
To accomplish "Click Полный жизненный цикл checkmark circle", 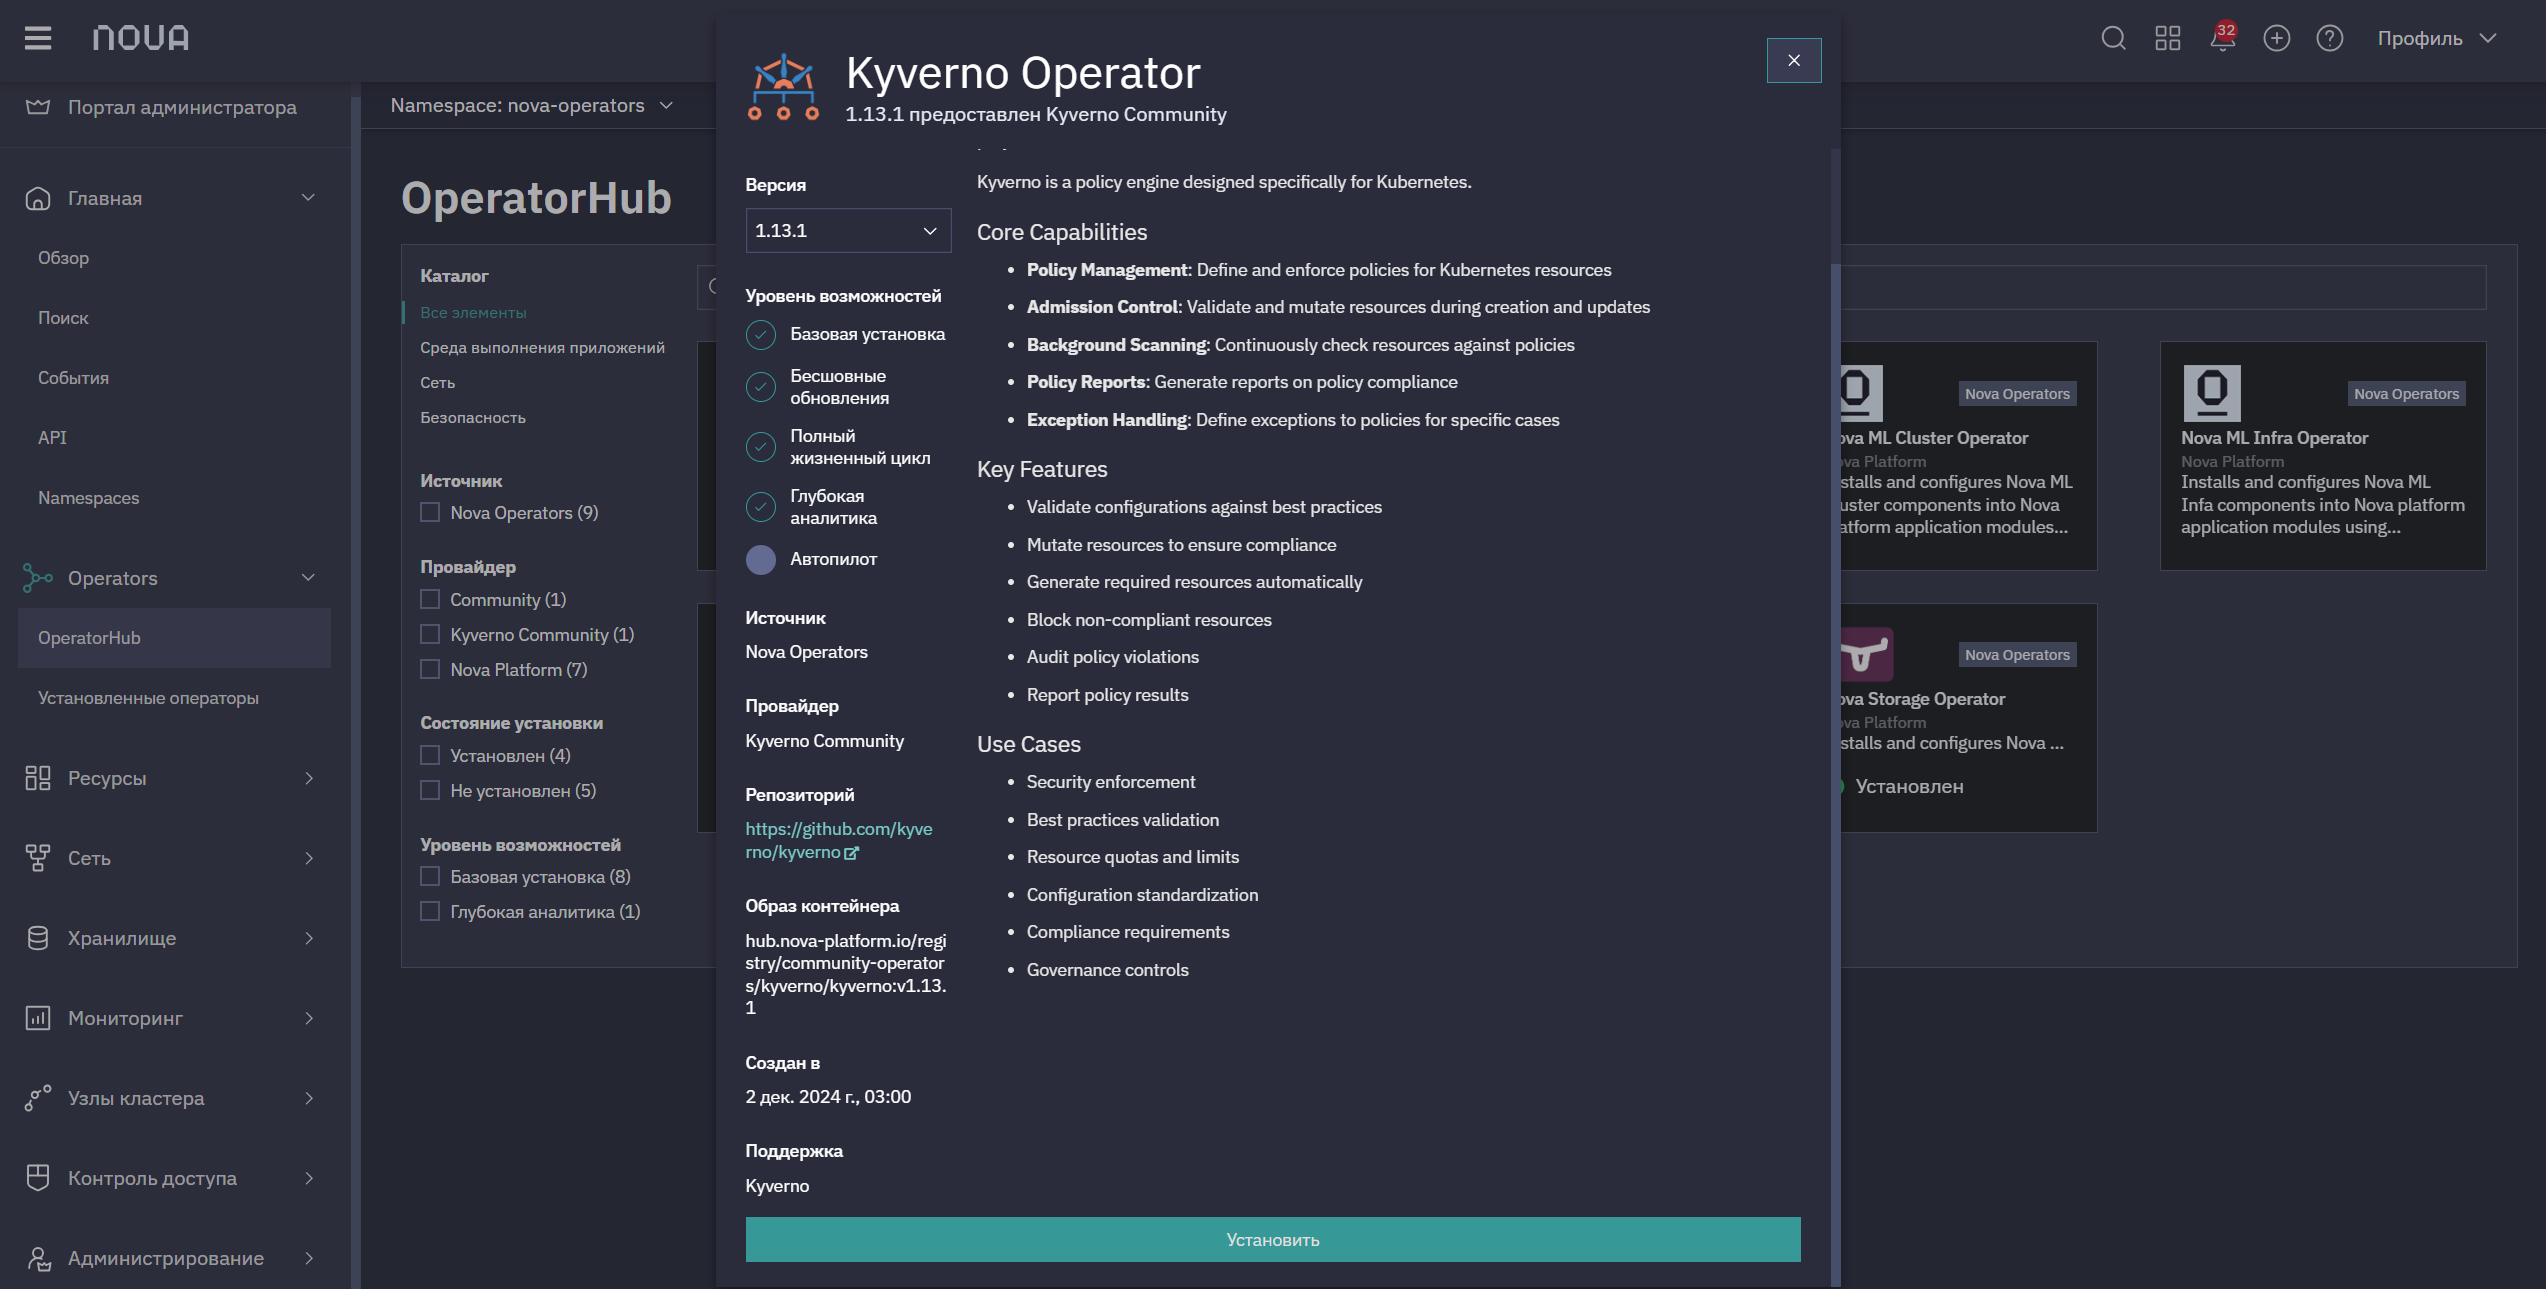I will (x=761, y=447).
